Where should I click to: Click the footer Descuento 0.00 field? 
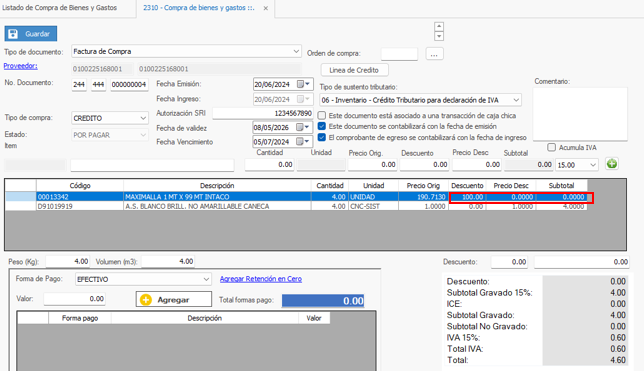pyautogui.click(x=509, y=262)
